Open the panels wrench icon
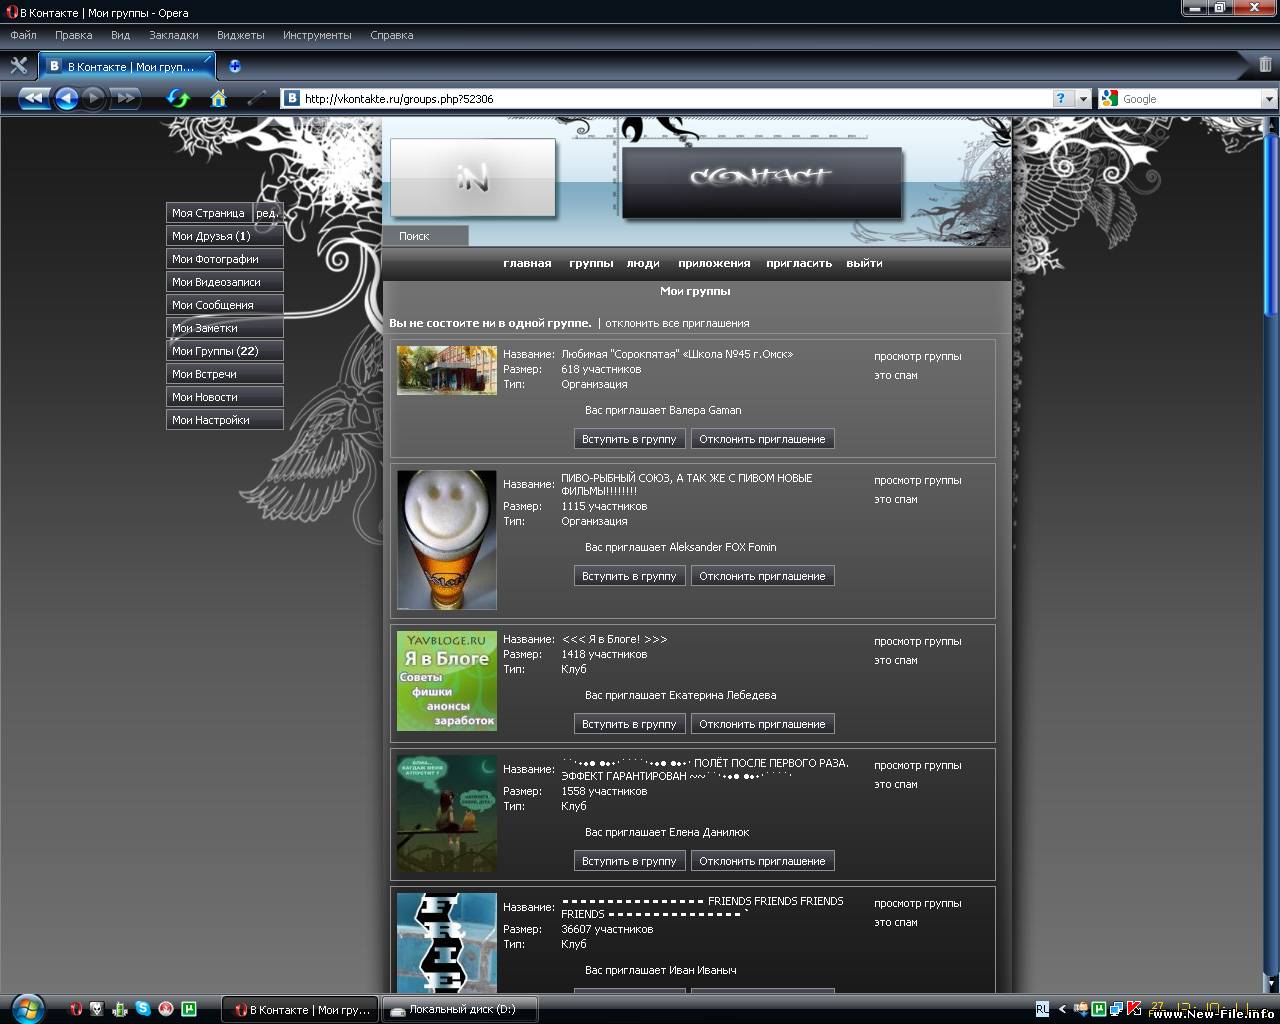 [x=18, y=66]
